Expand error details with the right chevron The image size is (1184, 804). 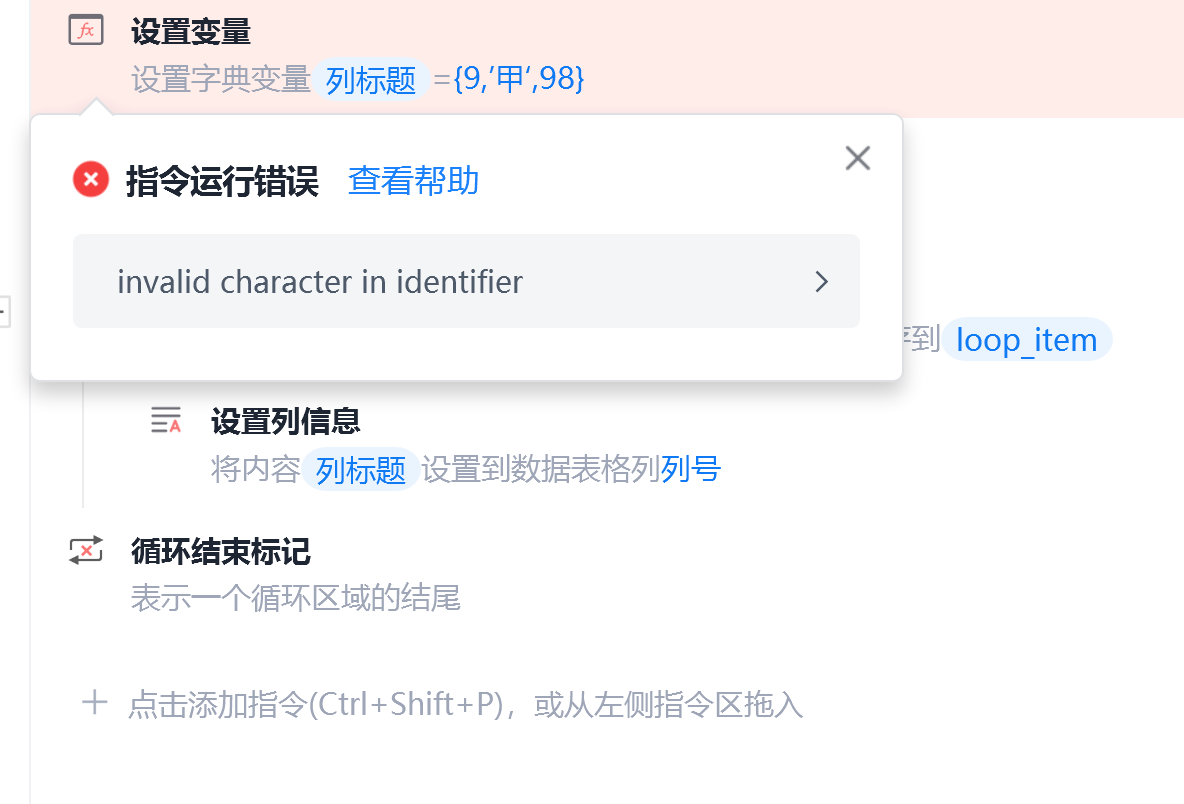821,282
